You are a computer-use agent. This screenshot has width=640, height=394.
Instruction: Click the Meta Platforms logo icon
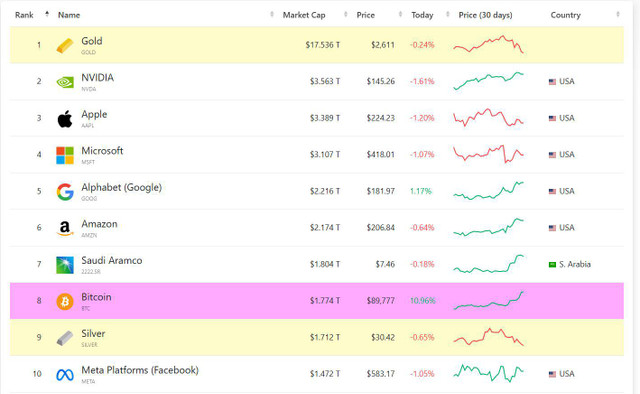point(65,374)
